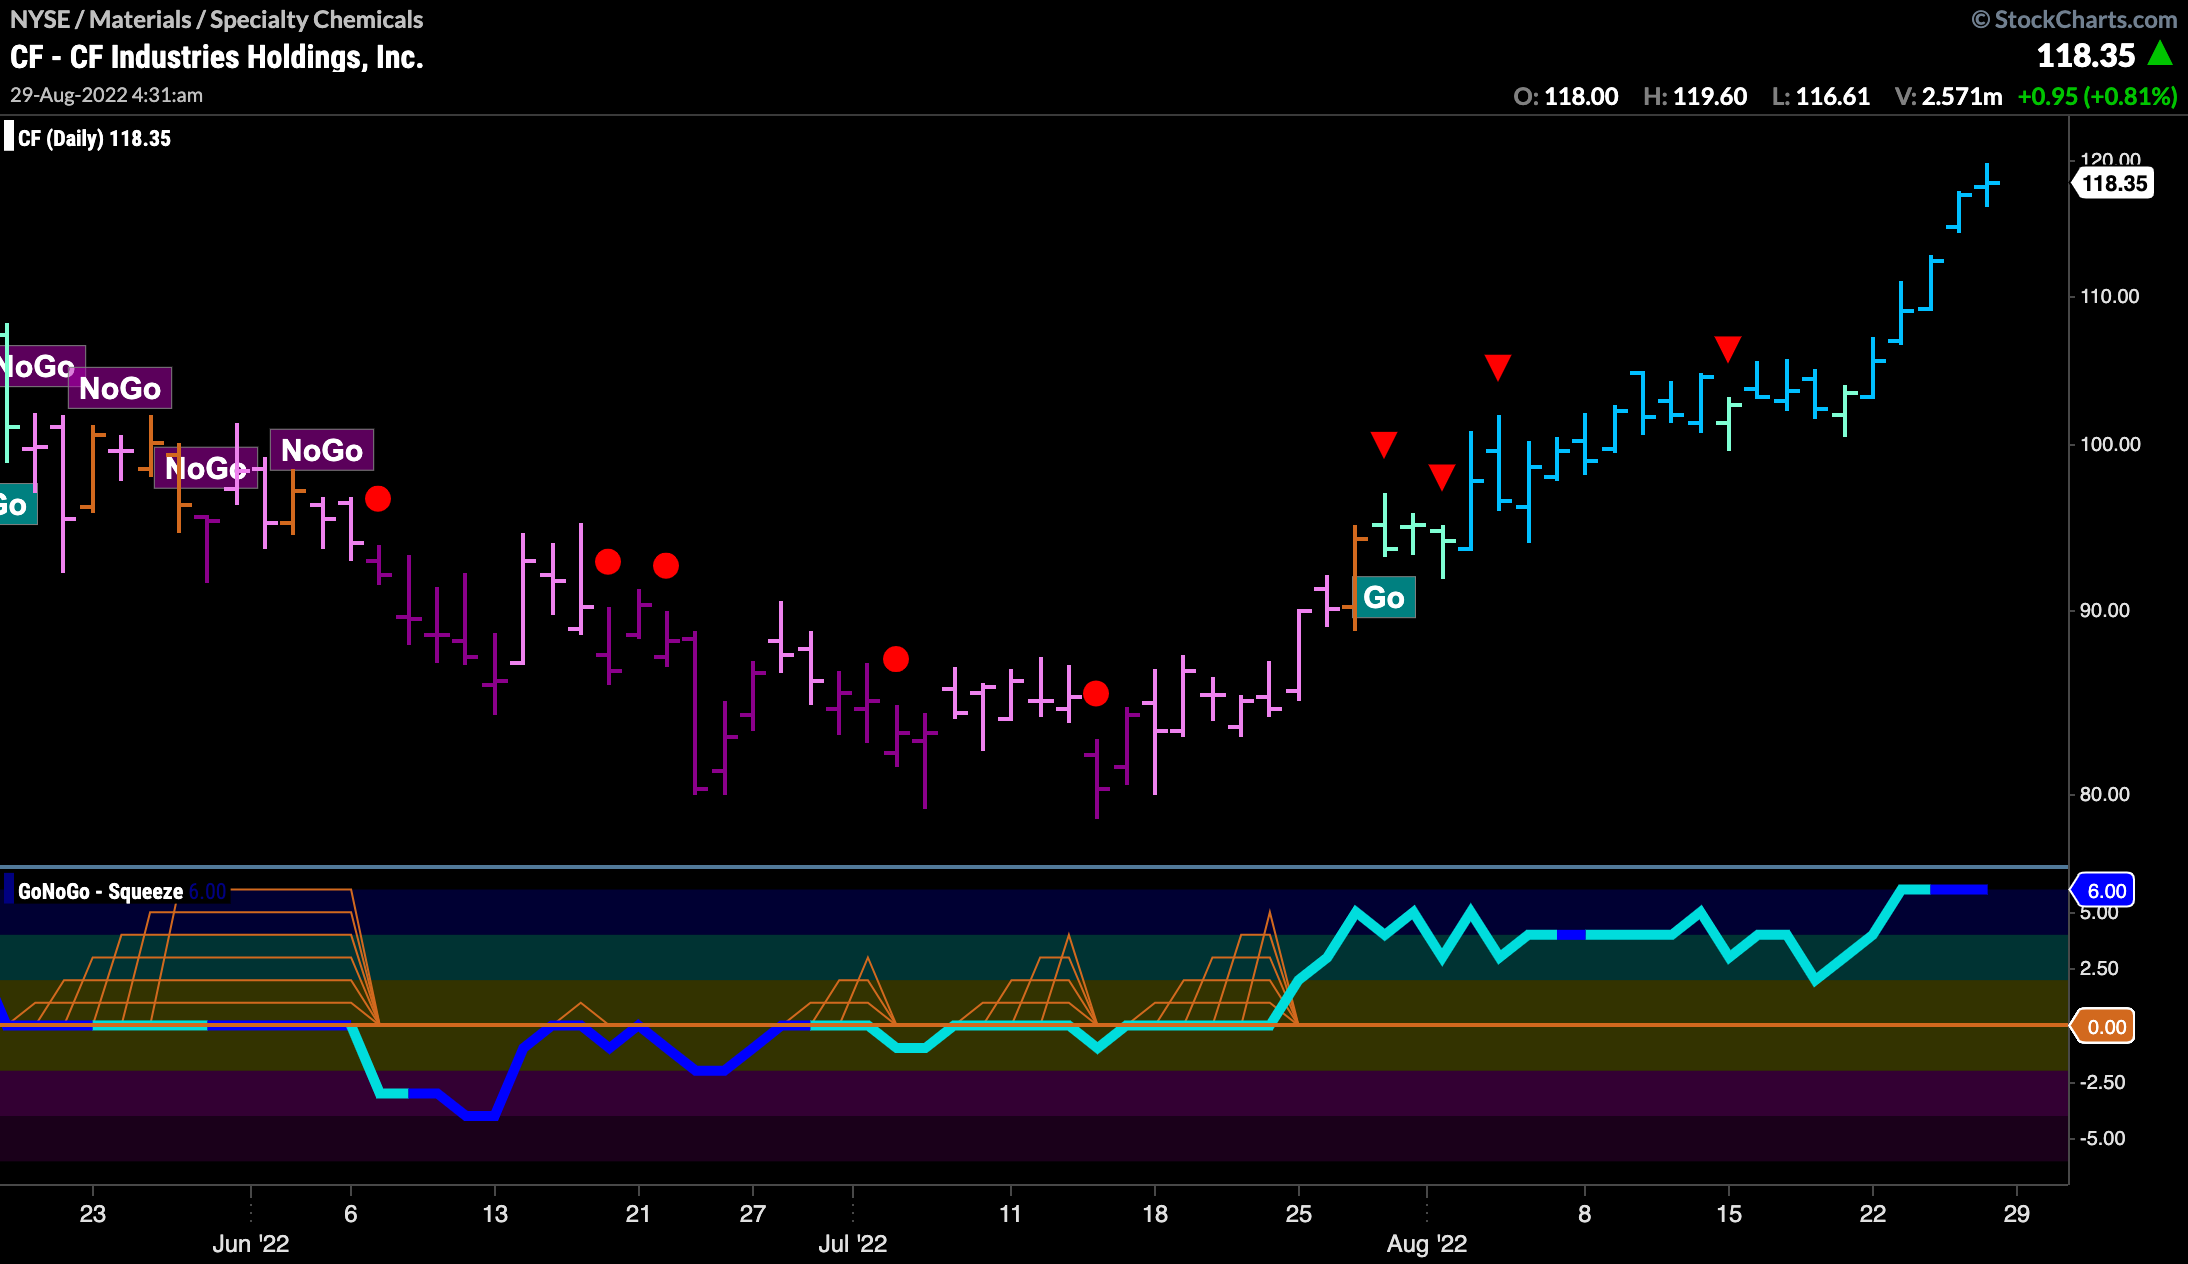2188x1264 pixels.
Task: Select the right red circle near June 21
Action: click(x=666, y=566)
